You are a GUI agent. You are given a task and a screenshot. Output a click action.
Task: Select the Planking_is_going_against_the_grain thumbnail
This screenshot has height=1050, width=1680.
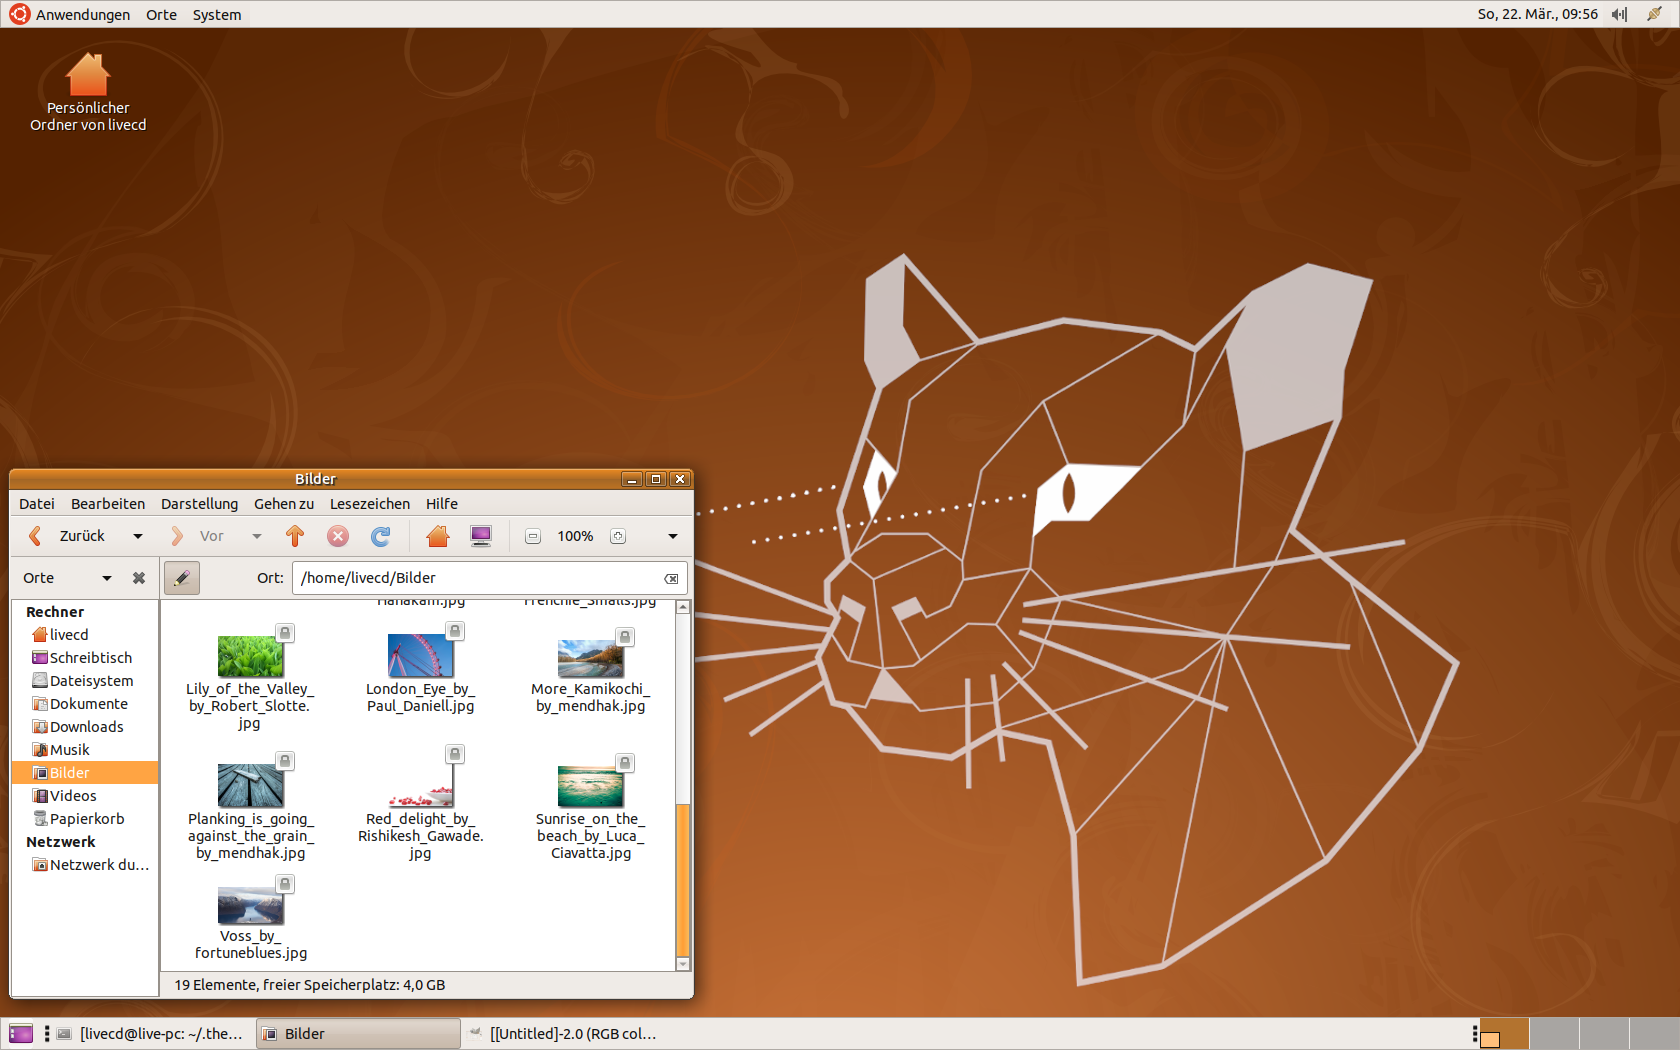(x=251, y=786)
